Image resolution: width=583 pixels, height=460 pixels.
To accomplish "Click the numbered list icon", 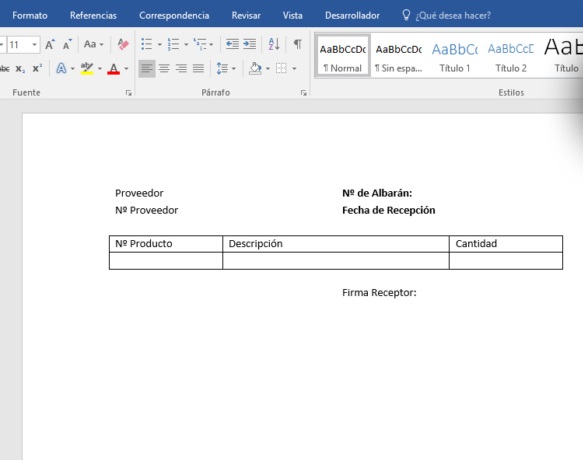I will click(x=174, y=44).
